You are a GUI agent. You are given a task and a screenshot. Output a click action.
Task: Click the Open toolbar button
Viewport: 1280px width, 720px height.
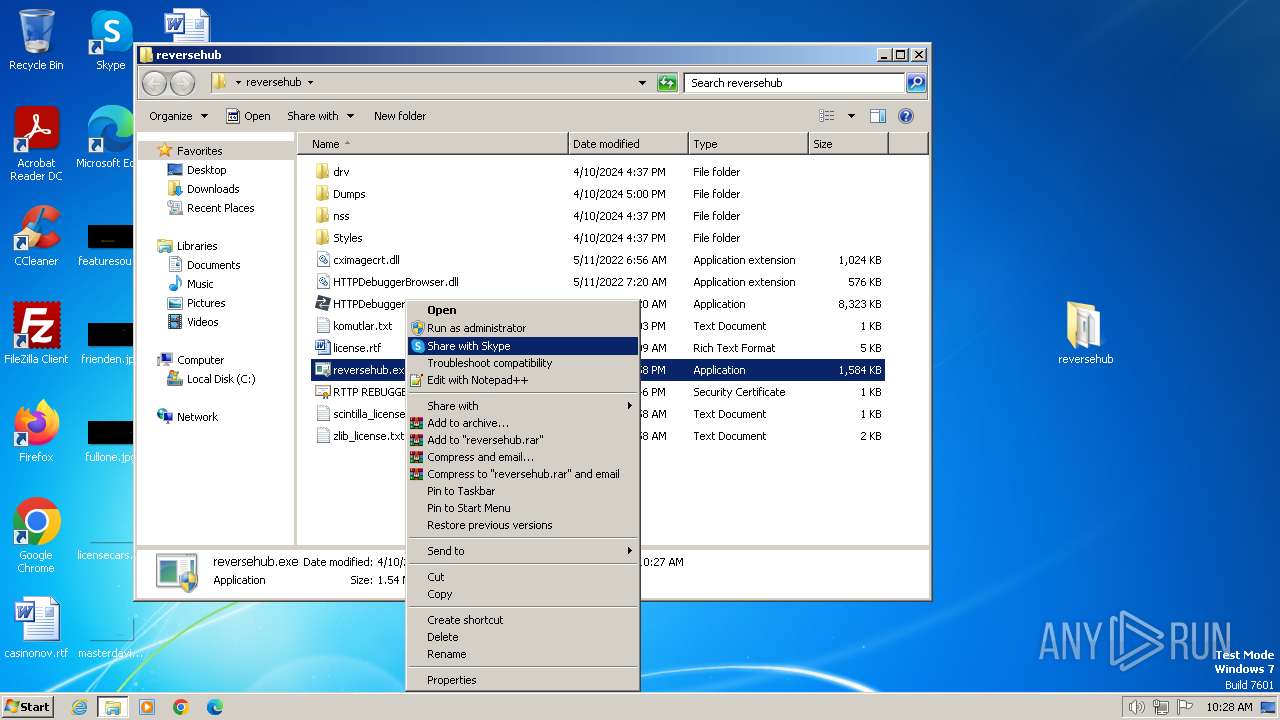point(248,116)
